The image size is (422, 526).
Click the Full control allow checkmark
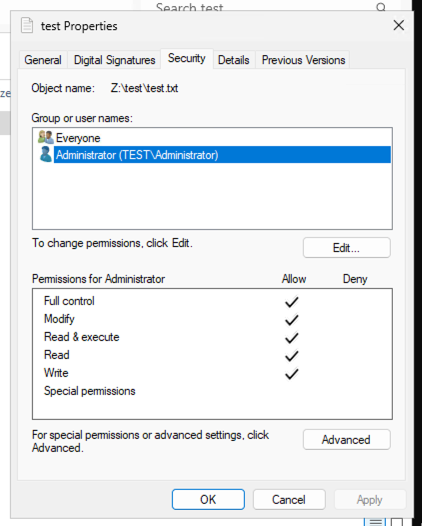(292, 301)
